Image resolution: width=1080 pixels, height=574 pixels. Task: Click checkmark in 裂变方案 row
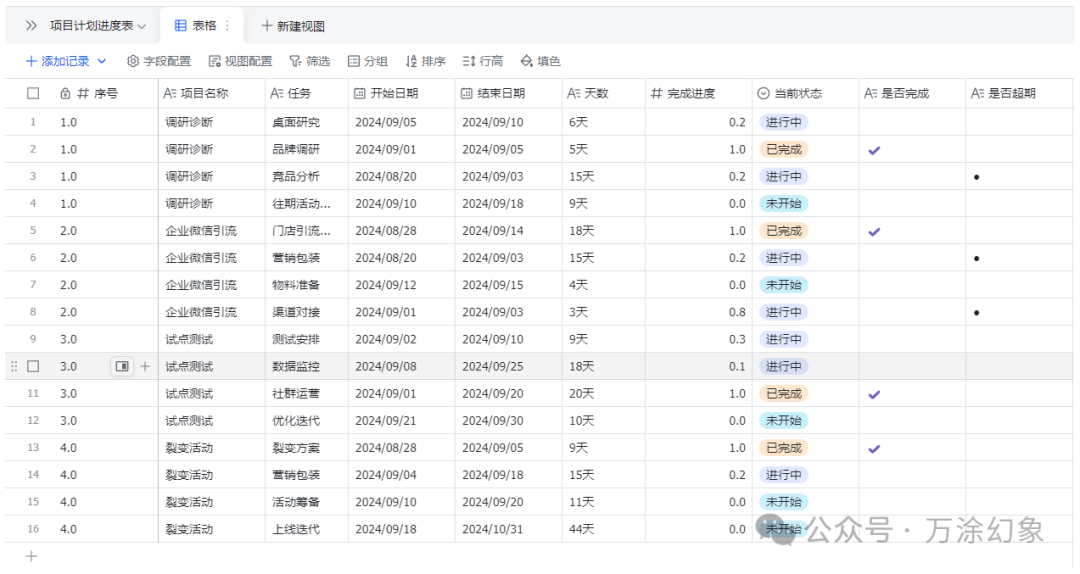click(874, 449)
